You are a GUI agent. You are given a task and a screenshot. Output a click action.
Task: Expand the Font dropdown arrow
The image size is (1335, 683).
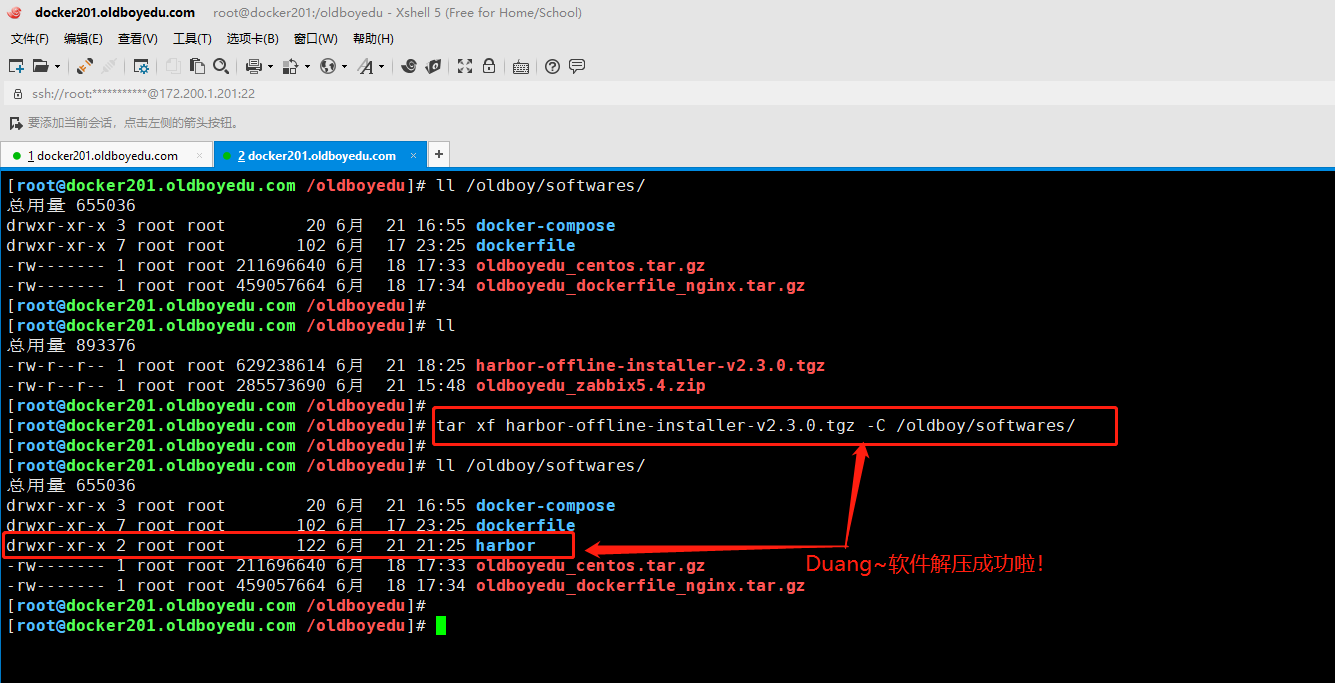click(x=381, y=67)
